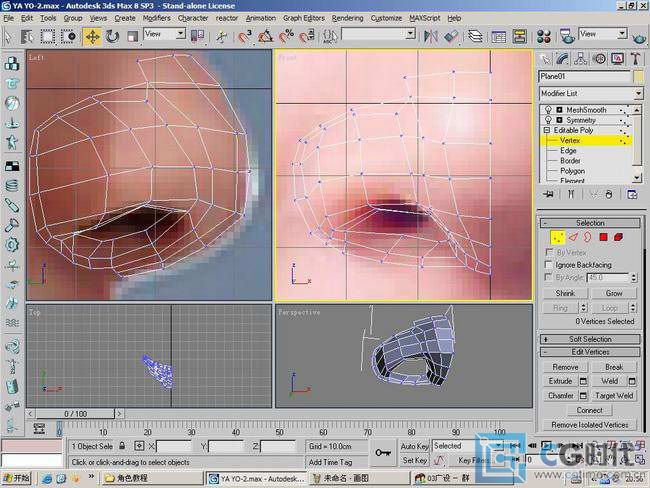
Task: Toggle selection lock padlock icon
Action: tap(122, 446)
